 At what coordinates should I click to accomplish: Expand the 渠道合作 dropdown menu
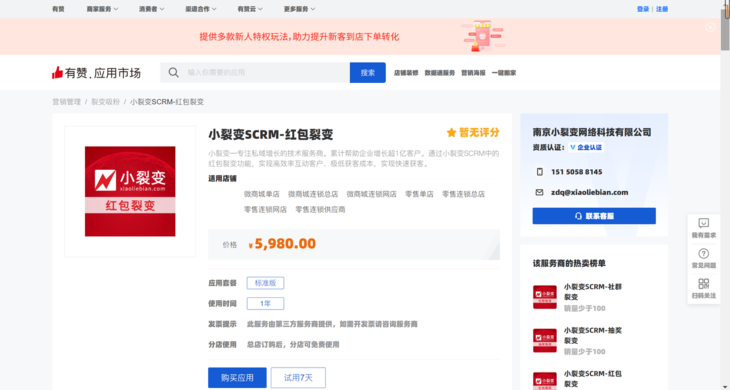click(x=201, y=9)
